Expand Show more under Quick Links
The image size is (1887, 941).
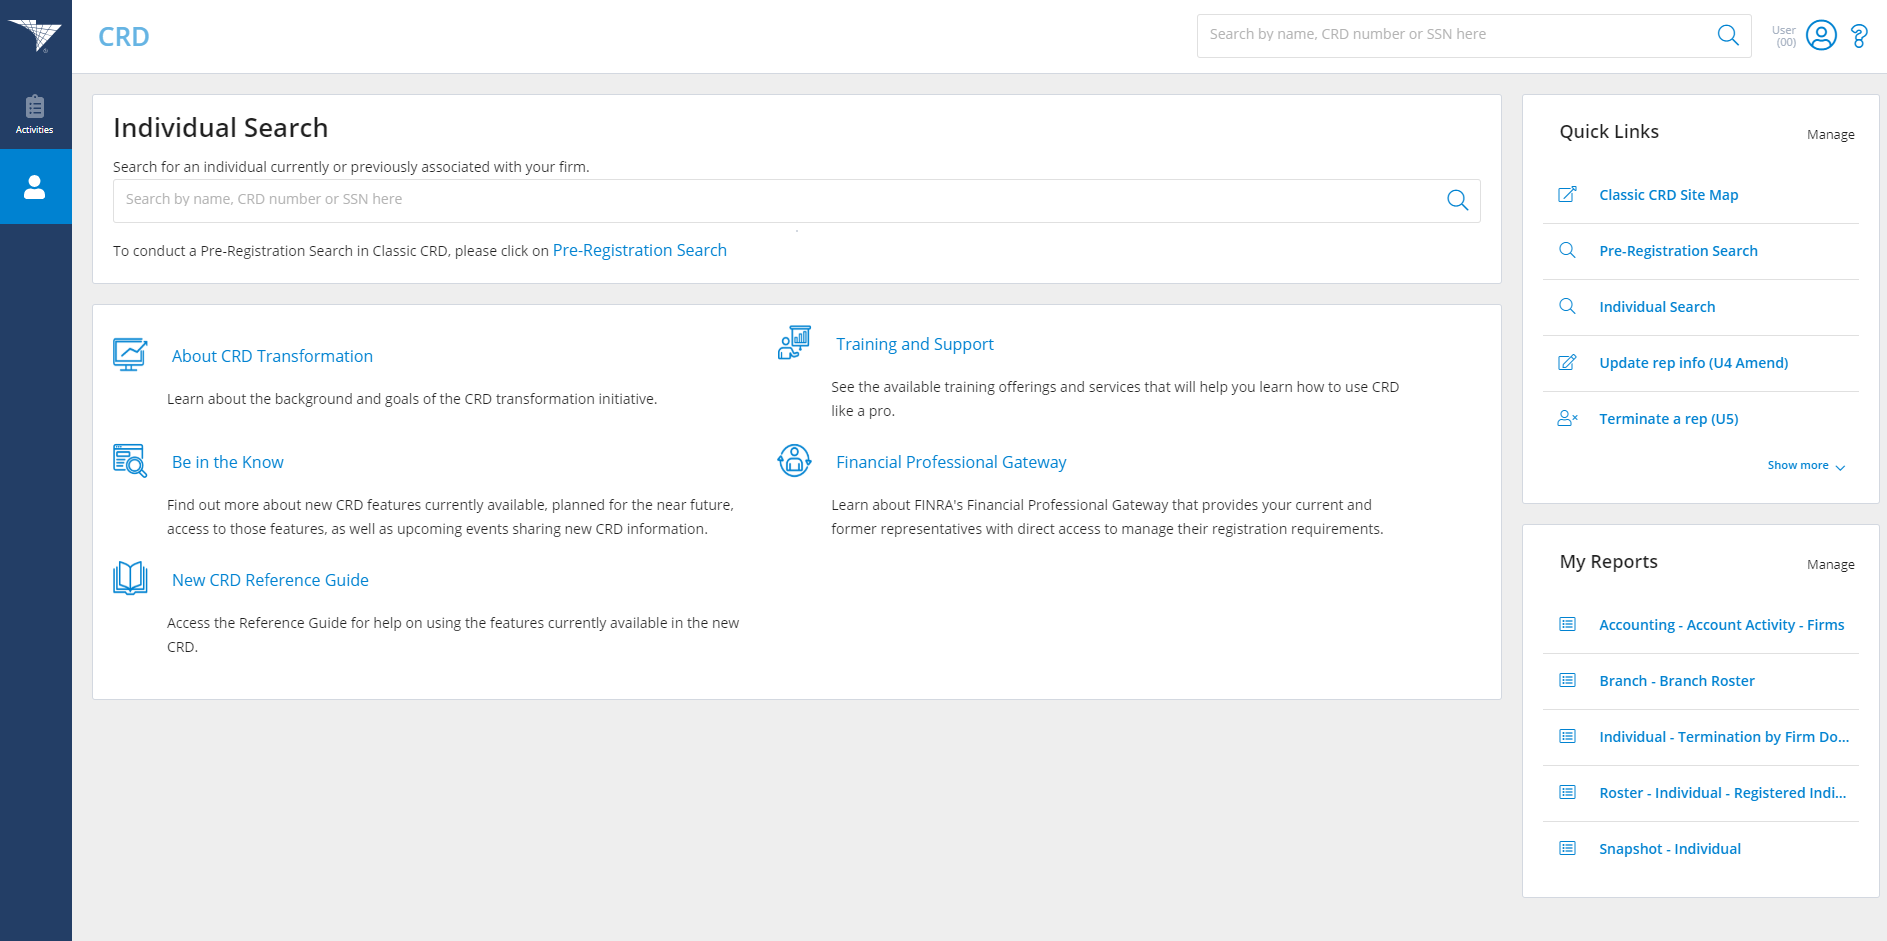click(1806, 465)
